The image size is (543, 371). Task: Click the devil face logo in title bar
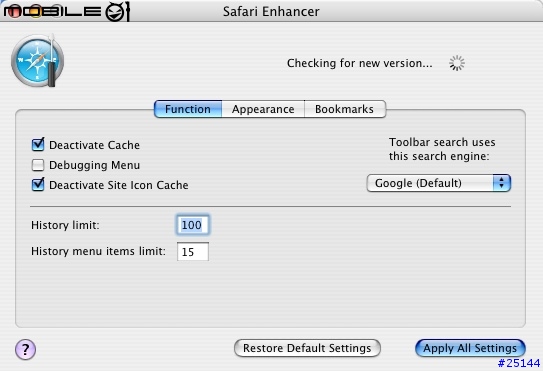117,11
